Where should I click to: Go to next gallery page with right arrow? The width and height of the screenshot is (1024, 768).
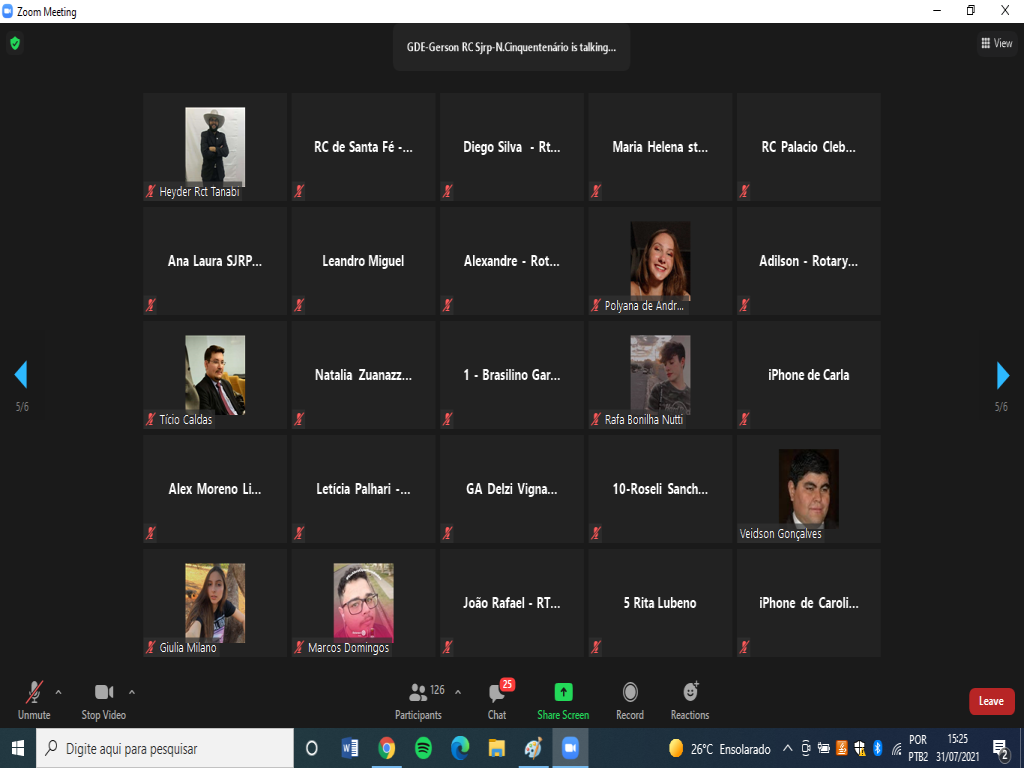(1002, 375)
